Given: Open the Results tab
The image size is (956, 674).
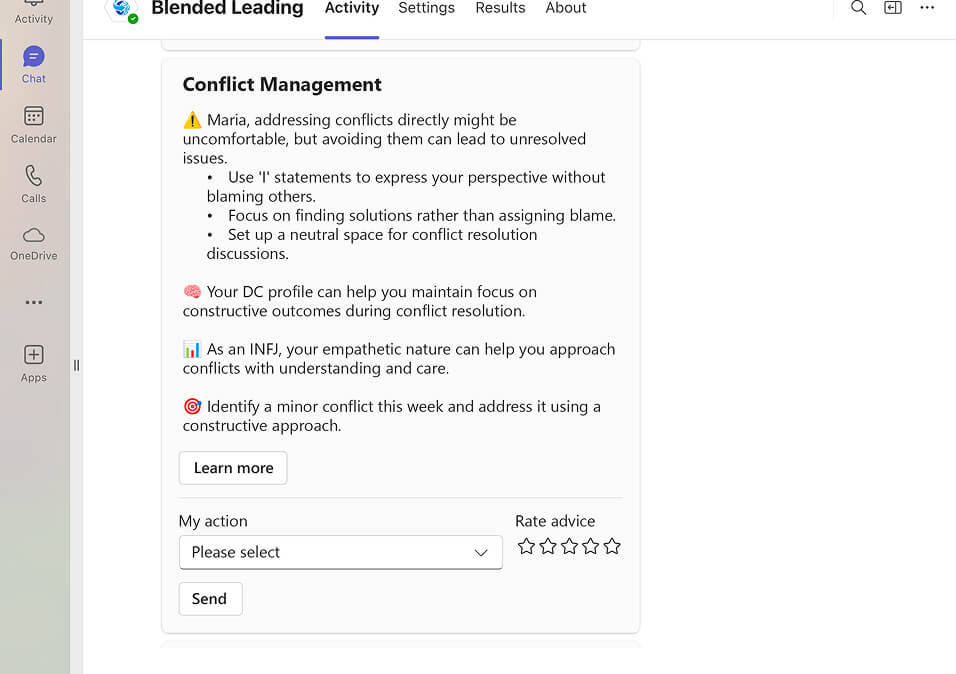Looking at the screenshot, I should pos(500,8).
